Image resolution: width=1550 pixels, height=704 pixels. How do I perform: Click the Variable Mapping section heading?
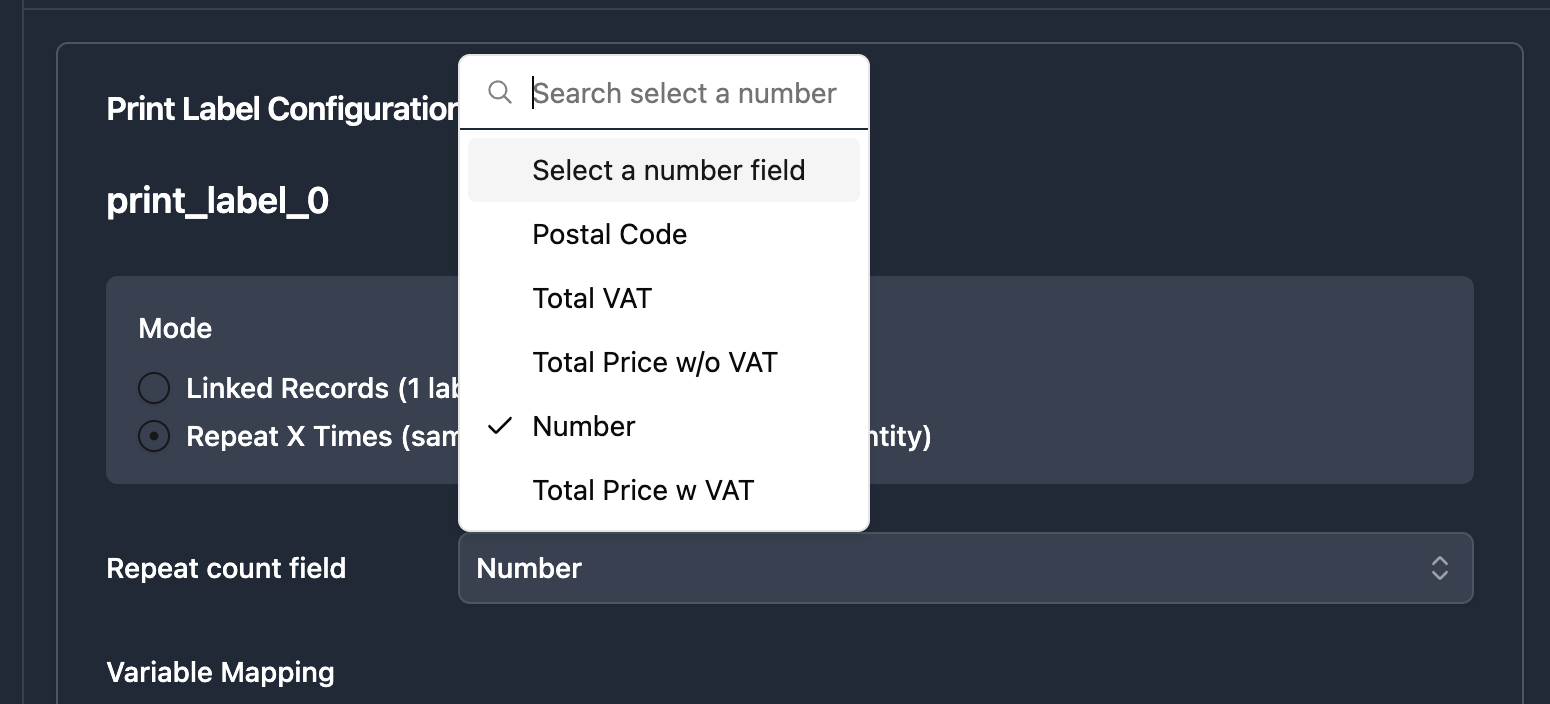click(x=220, y=672)
